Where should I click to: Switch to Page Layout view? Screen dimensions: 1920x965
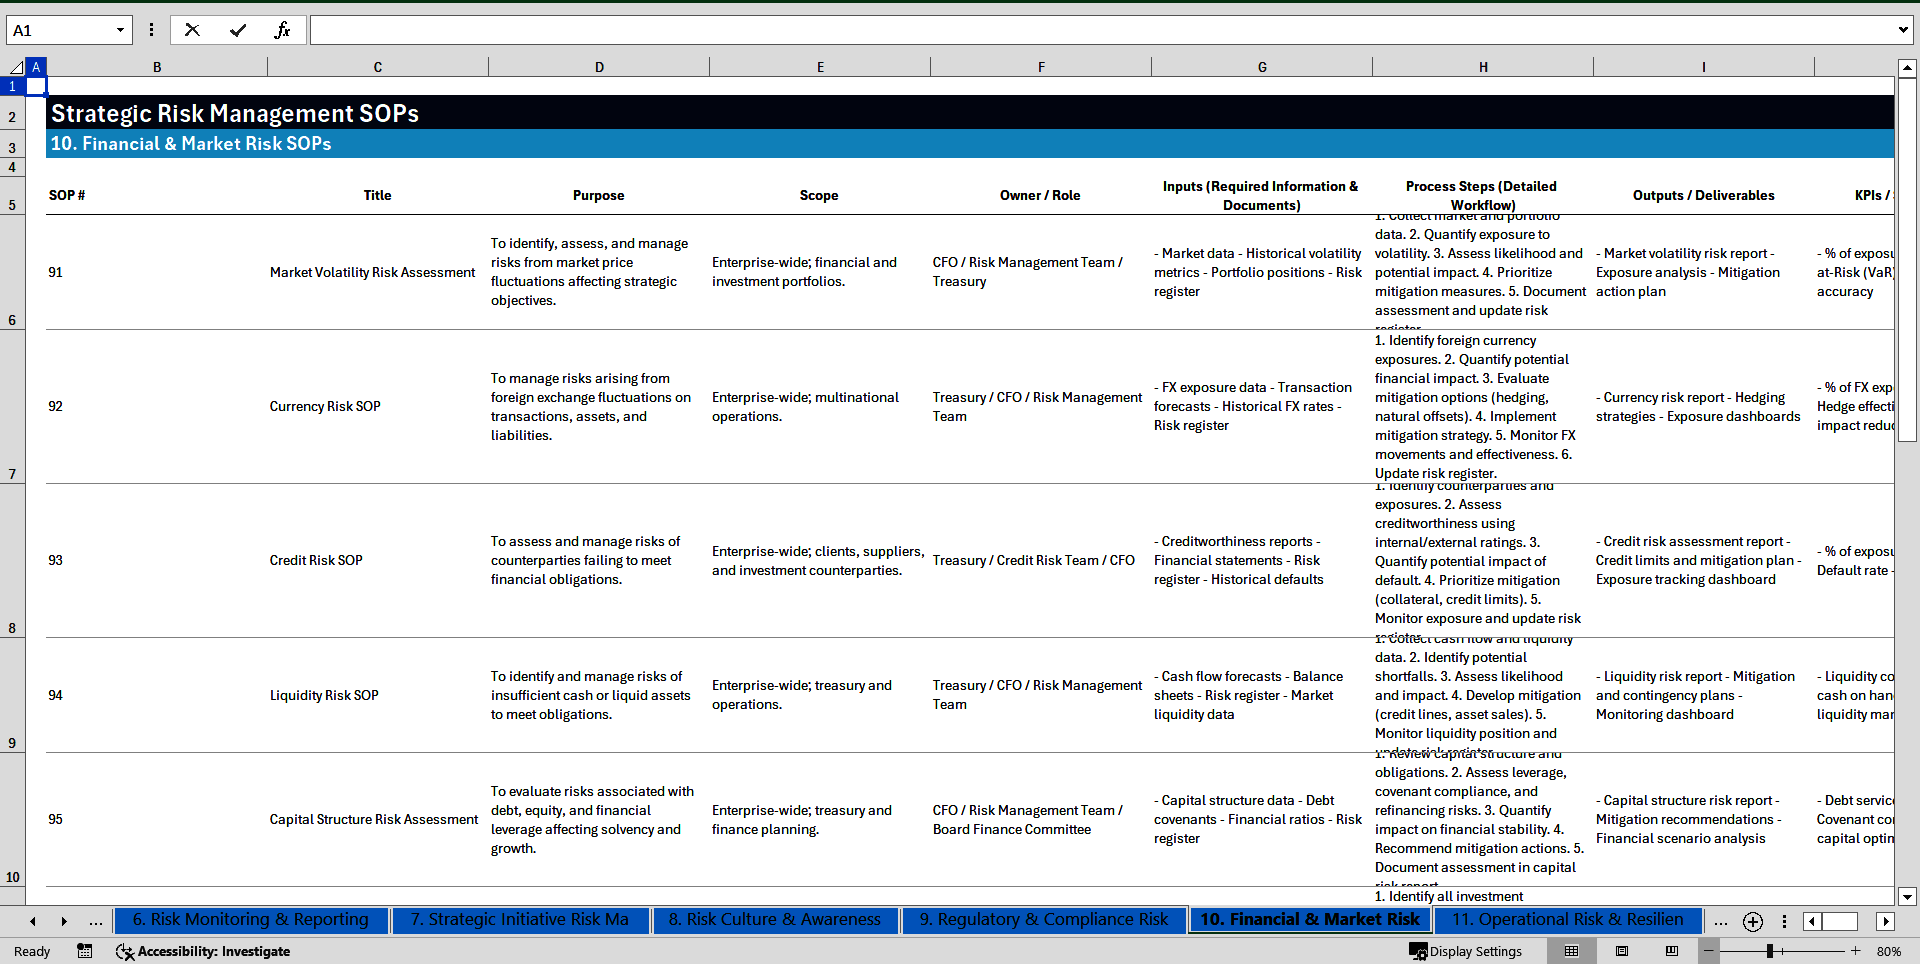tap(1622, 951)
